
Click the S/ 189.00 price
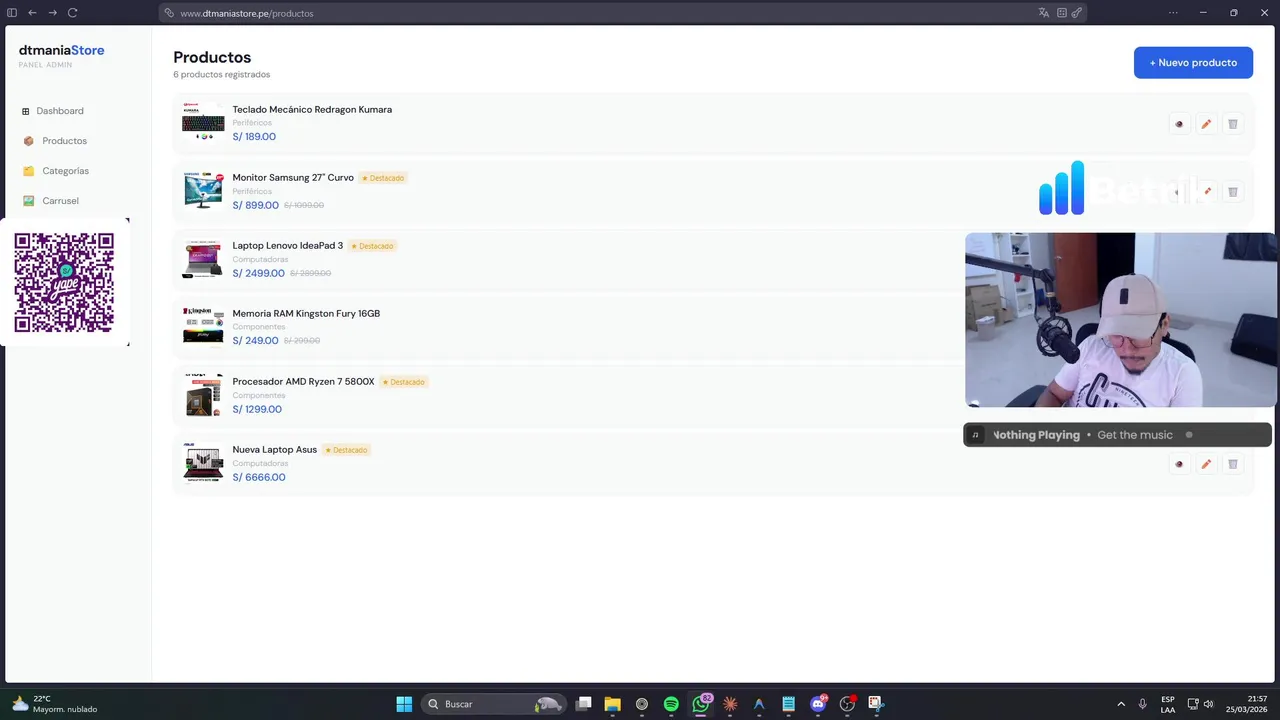(x=254, y=137)
